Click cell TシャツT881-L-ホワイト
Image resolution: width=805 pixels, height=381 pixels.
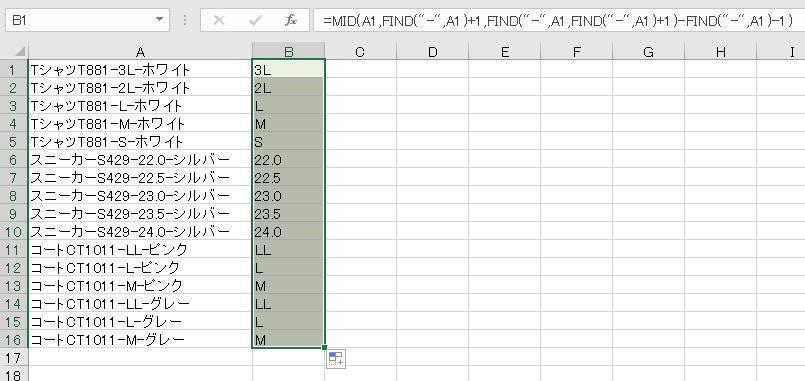click(x=140, y=105)
